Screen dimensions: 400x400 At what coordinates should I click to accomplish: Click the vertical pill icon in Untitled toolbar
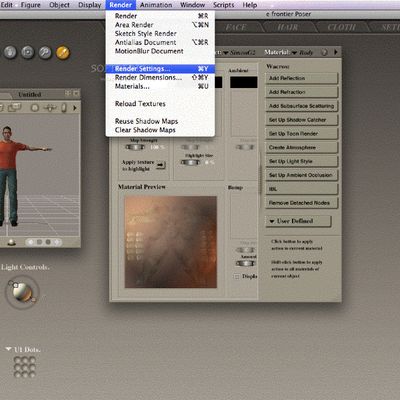[64, 108]
